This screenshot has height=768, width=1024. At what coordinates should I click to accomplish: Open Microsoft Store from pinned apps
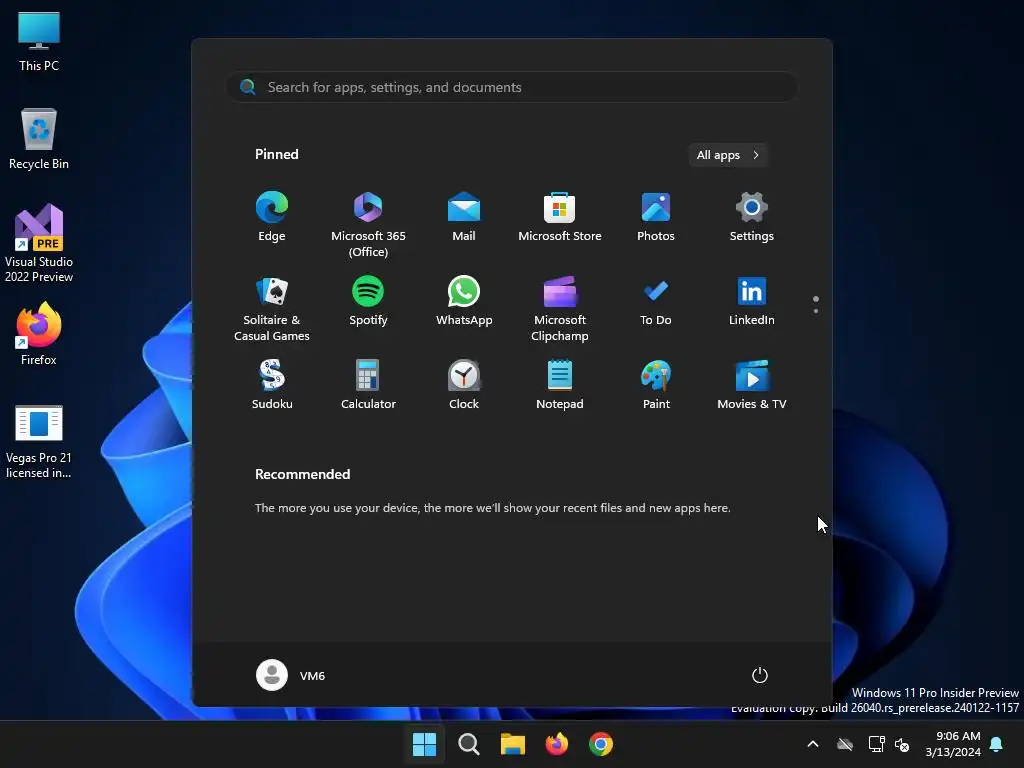(560, 217)
